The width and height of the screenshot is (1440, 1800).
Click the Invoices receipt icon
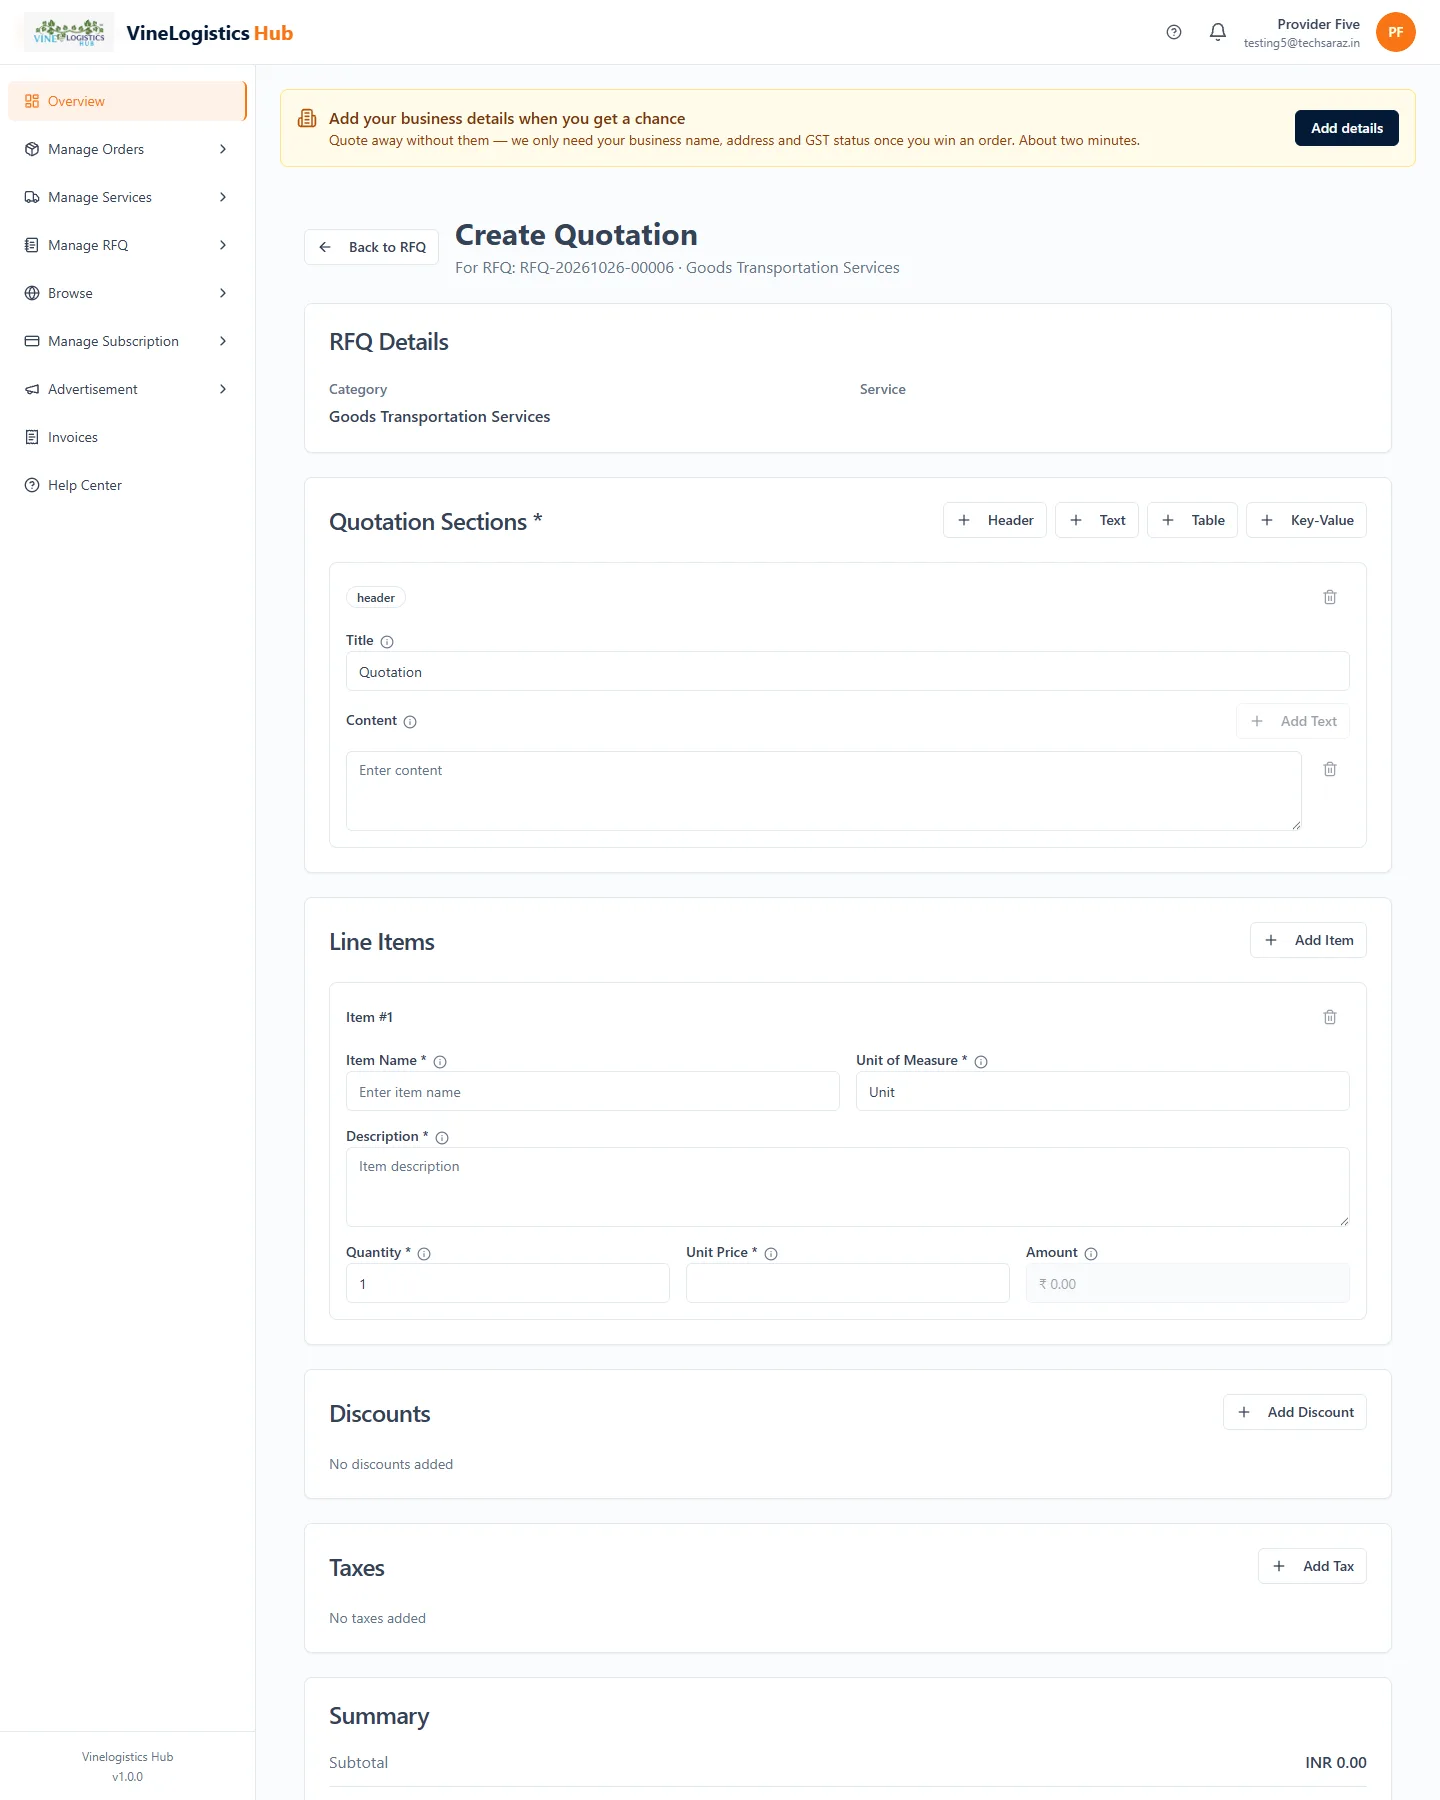point(32,437)
